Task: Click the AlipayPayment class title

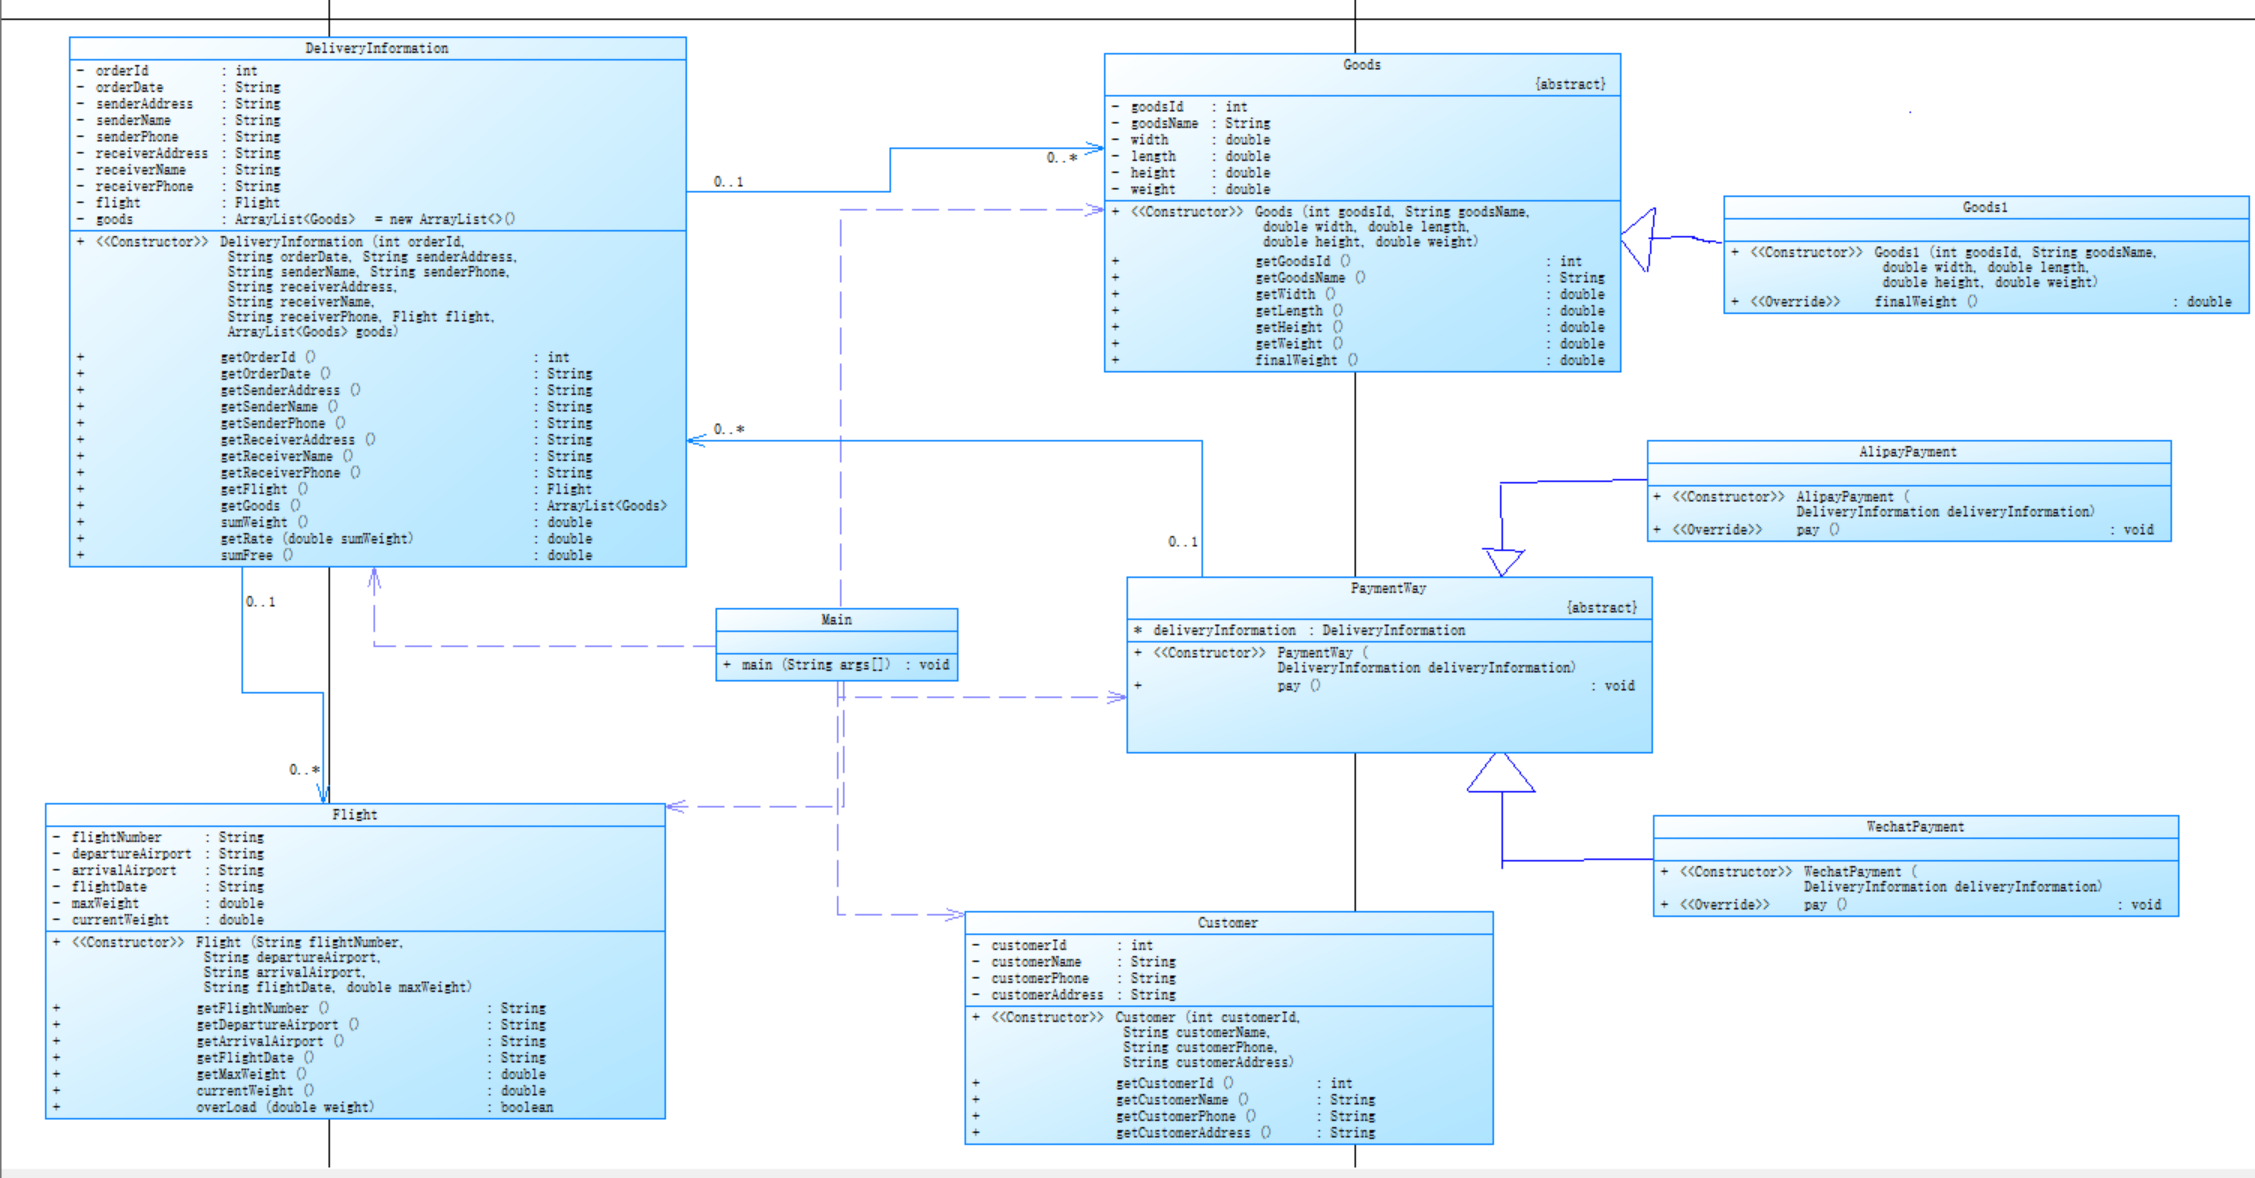Action: pyautogui.click(x=1907, y=452)
